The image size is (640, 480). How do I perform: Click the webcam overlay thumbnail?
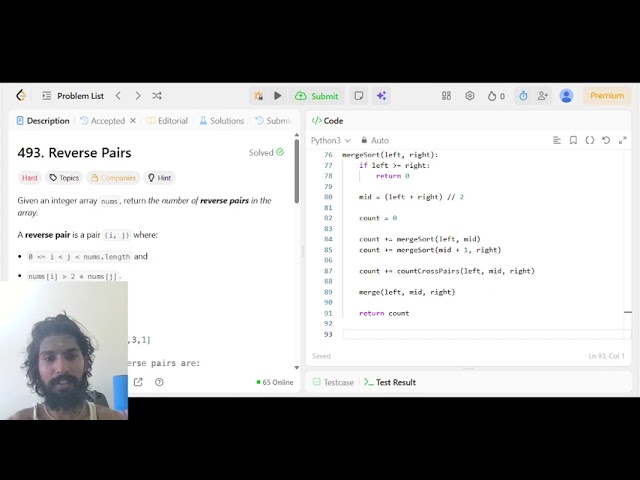pos(64,350)
